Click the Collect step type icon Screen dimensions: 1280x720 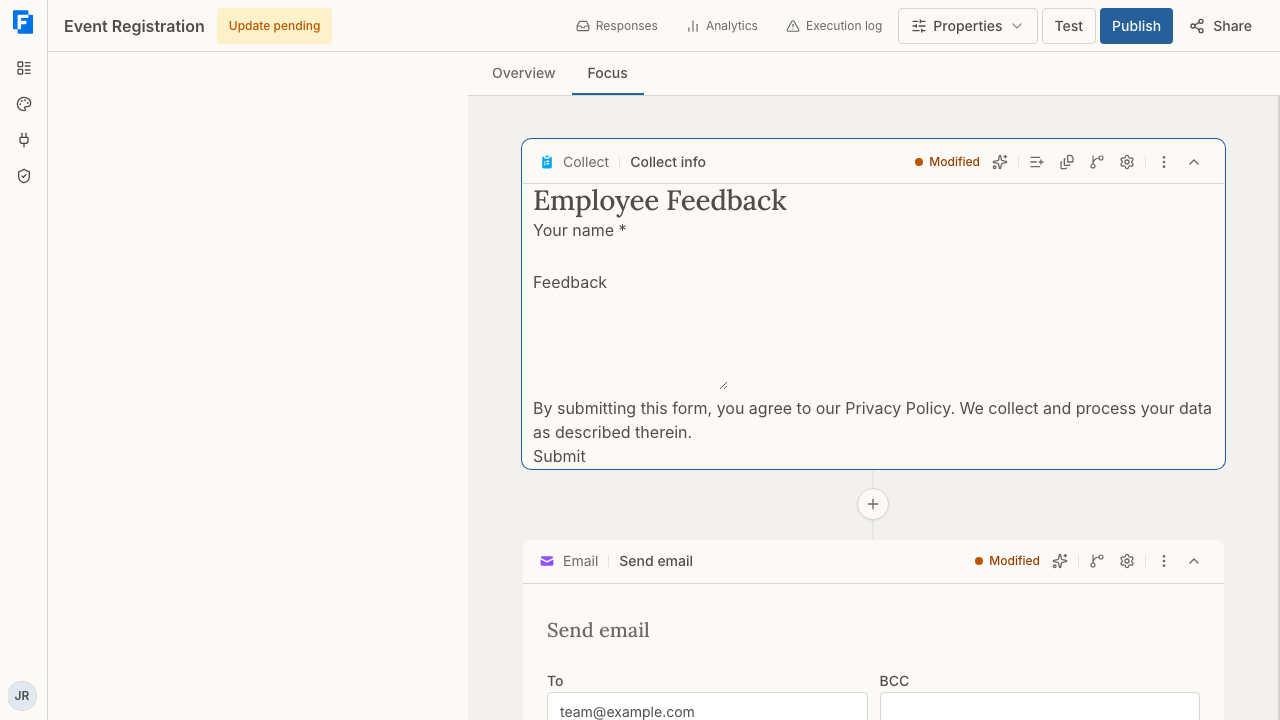(547, 162)
